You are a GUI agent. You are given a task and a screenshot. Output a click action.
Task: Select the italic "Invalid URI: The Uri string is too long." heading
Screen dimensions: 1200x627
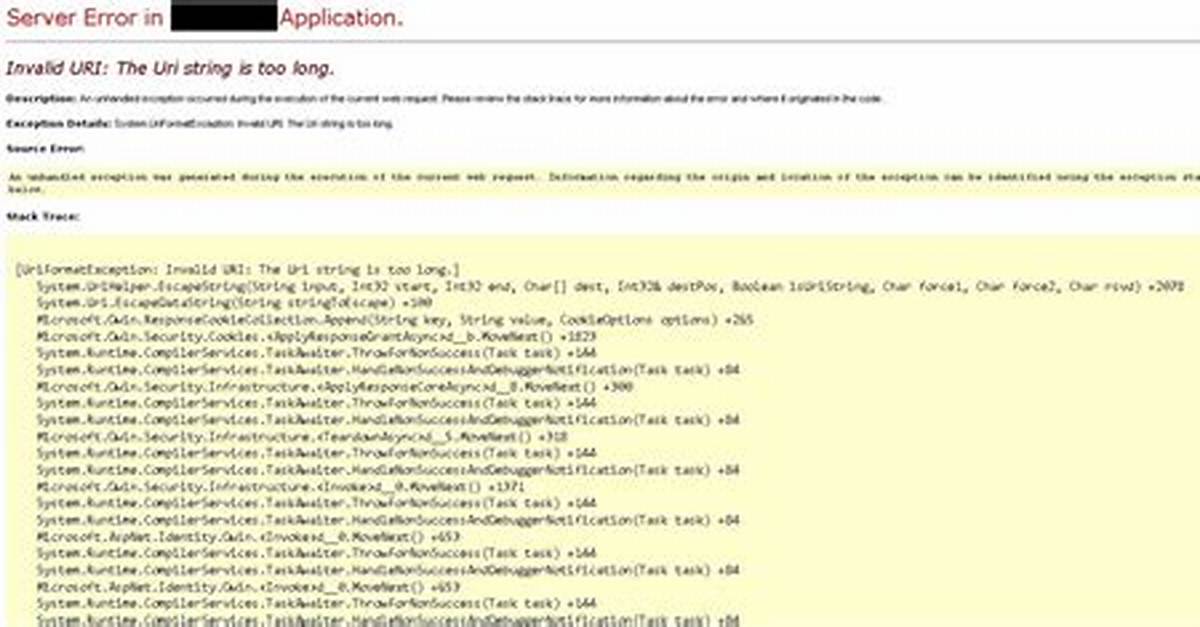tap(170, 69)
